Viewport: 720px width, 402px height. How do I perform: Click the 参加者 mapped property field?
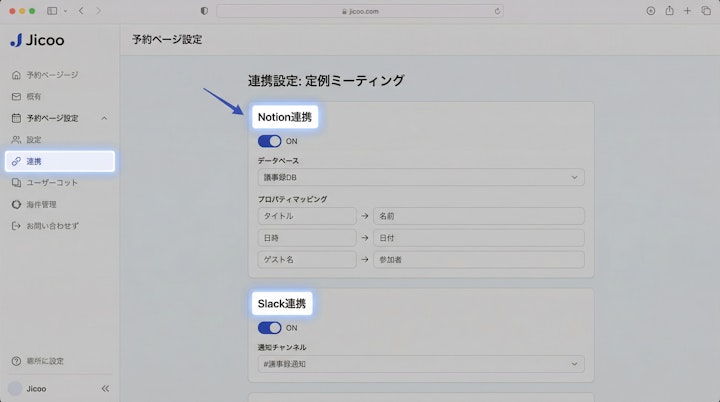click(x=478, y=260)
